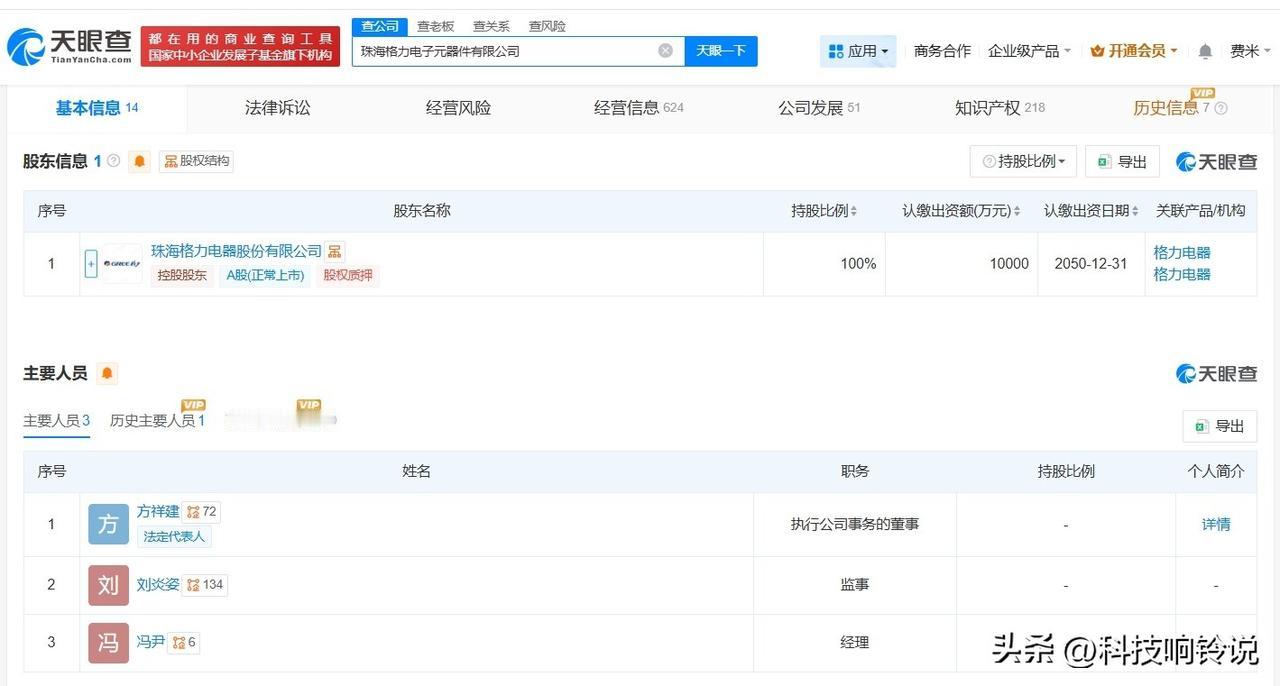
Task: Open 方祥建 profile link
Action: [158, 512]
